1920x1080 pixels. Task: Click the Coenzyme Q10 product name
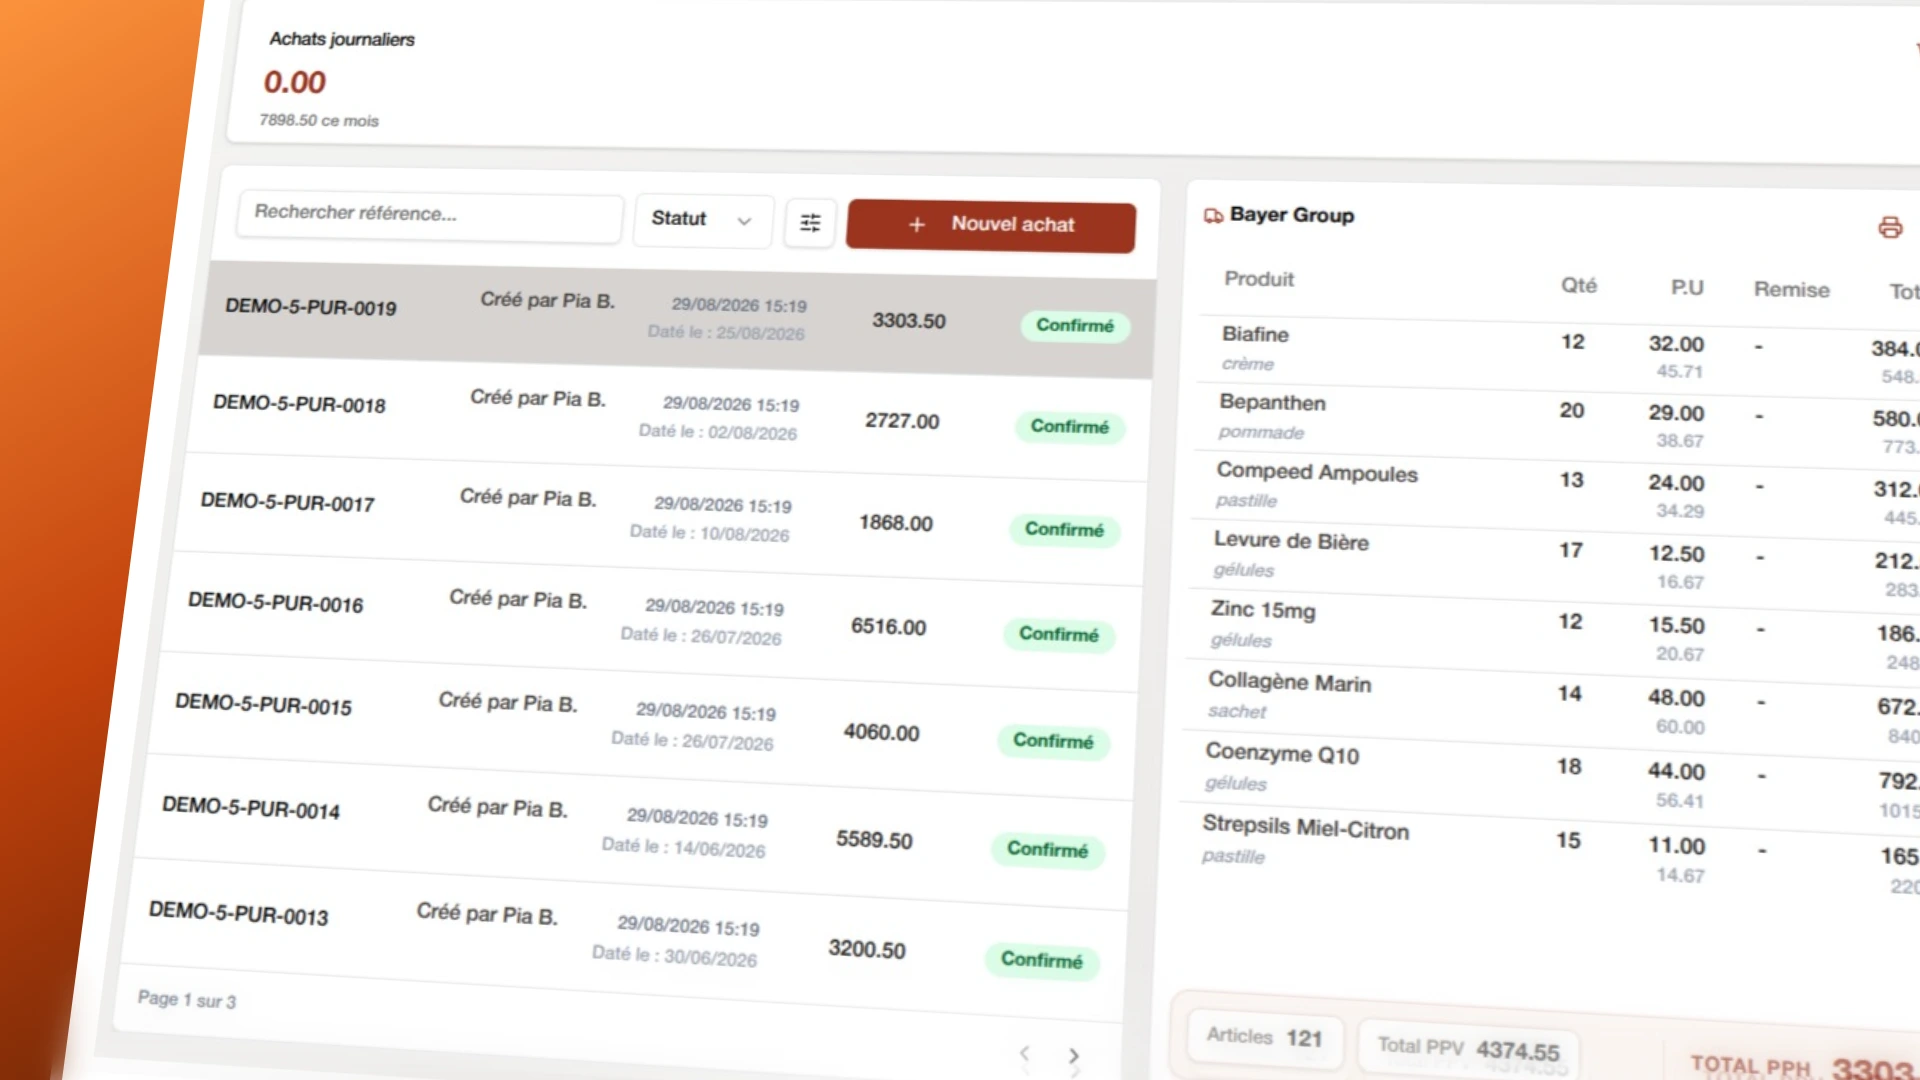click(1282, 753)
